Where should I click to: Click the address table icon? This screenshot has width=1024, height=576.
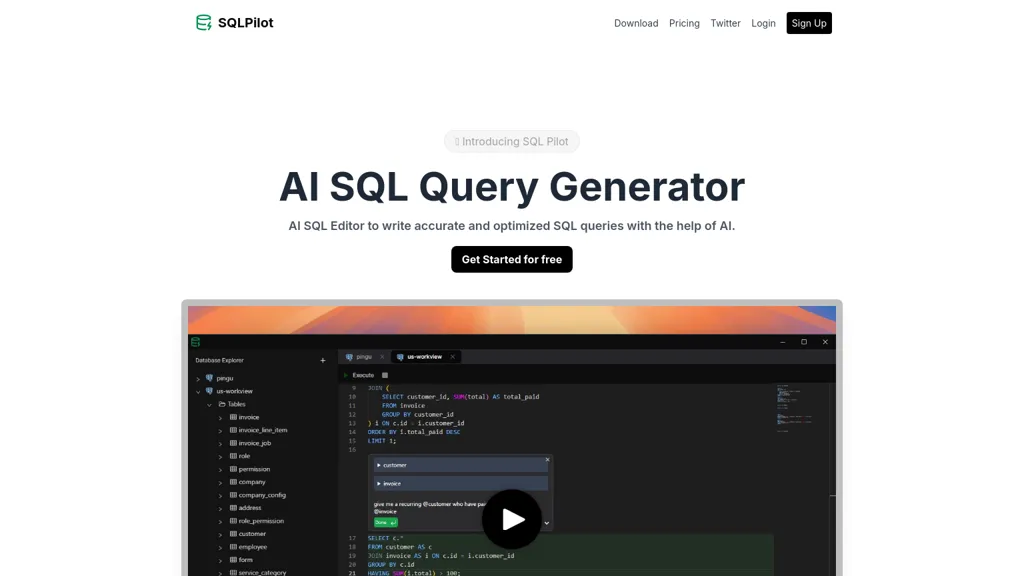[233, 507]
